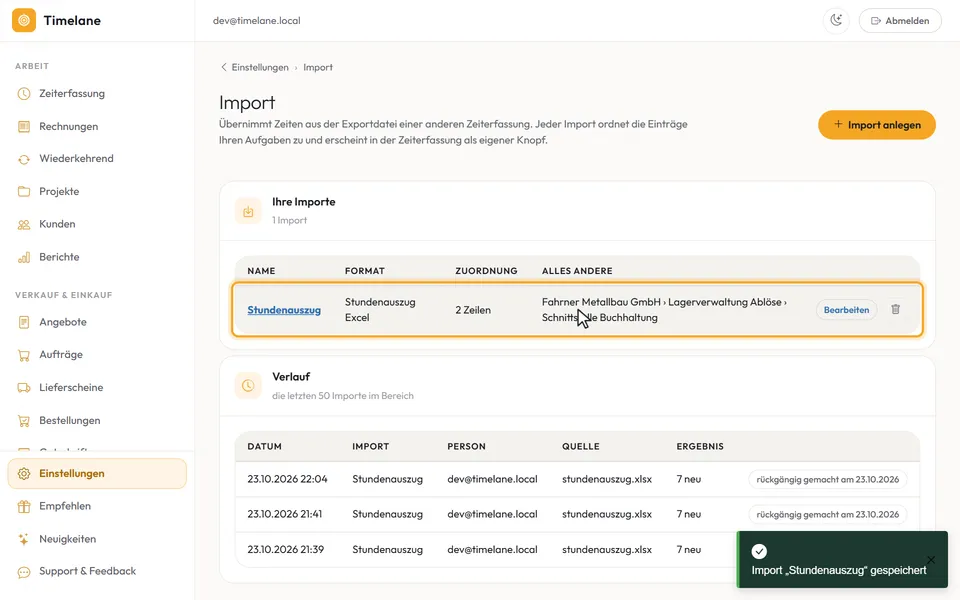Click rückgängig gemacht badge in 21:41 row
960x600 pixels.
[x=828, y=514]
